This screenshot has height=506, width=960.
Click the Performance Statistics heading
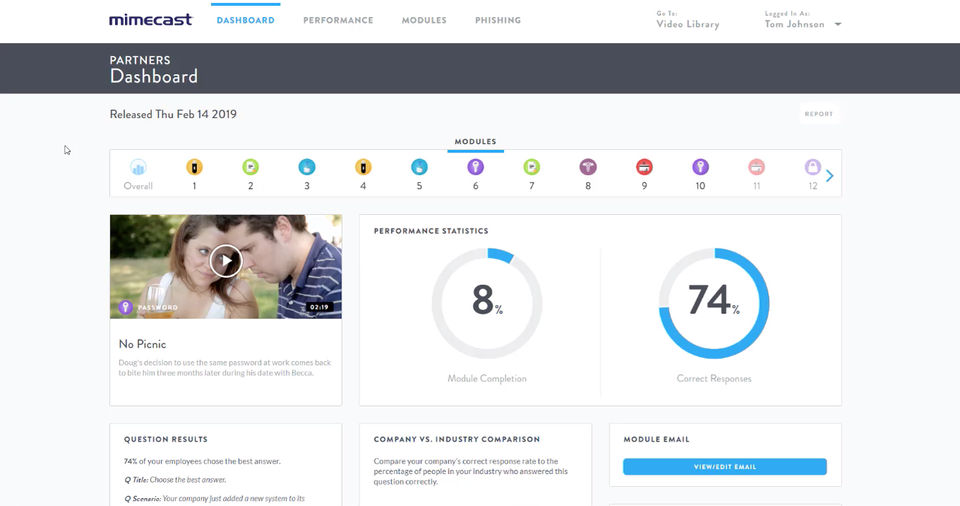pyautogui.click(x=431, y=231)
